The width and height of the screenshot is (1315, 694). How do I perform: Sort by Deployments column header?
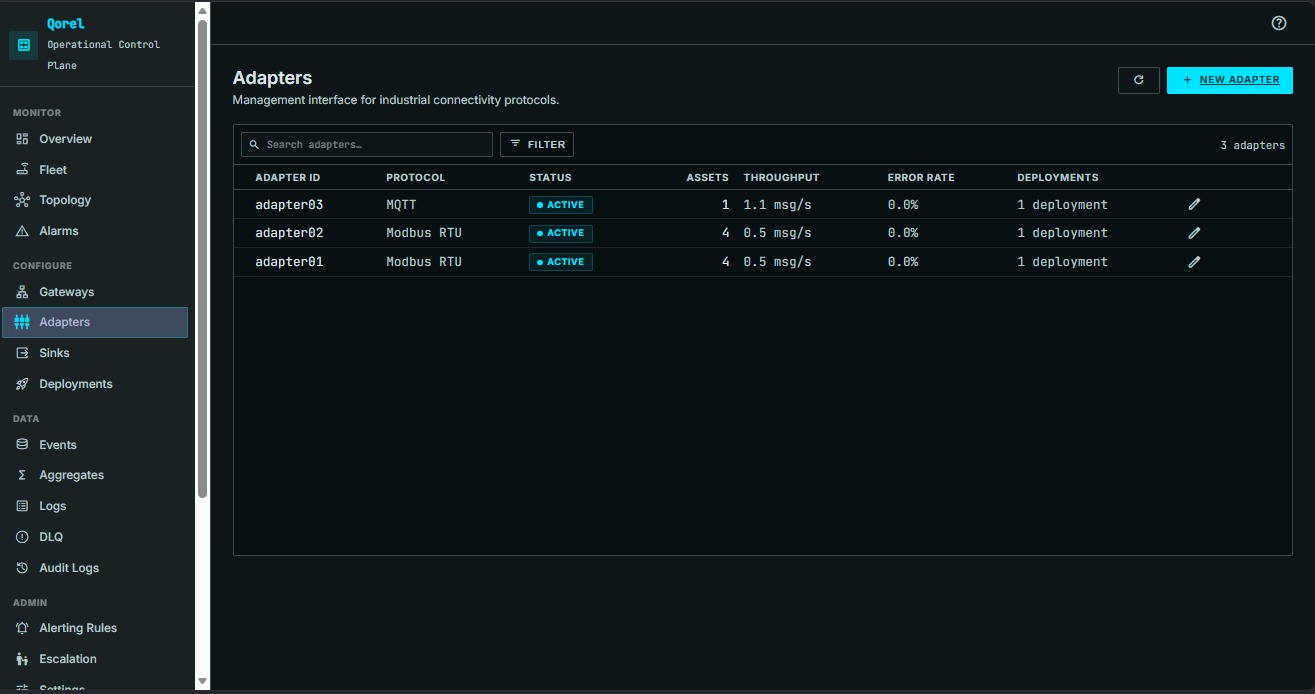(x=1058, y=178)
